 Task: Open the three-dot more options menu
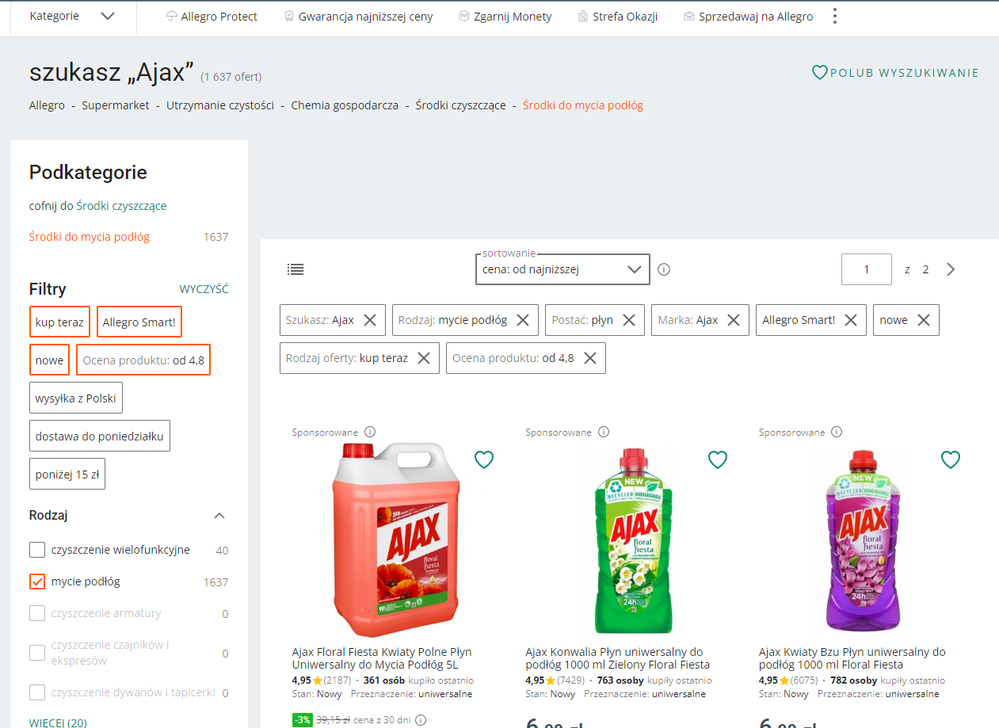pyautogui.click(x=835, y=17)
